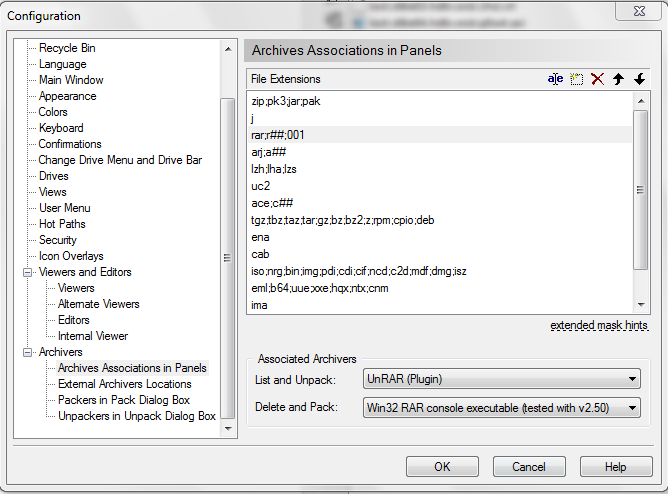Open the Delete and Pack dropdown
This screenshot has width=668, height=494.
point(632,407)
